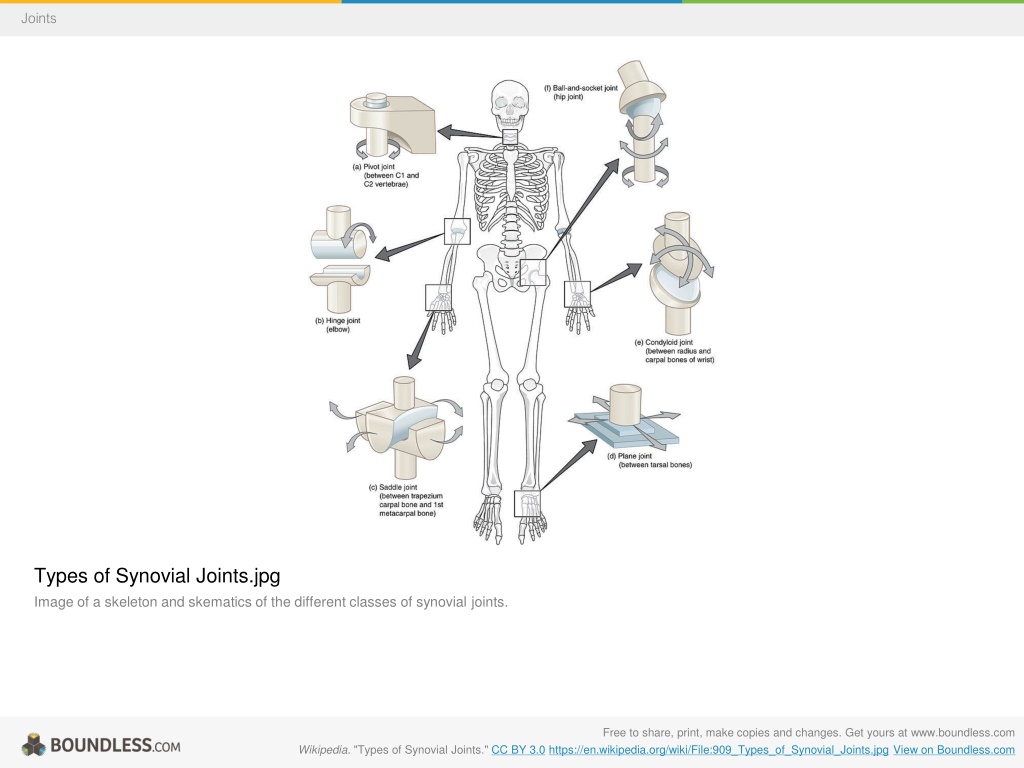
Task: Open the CC BY 3.0 license link
Action: (x=518, y=750)
